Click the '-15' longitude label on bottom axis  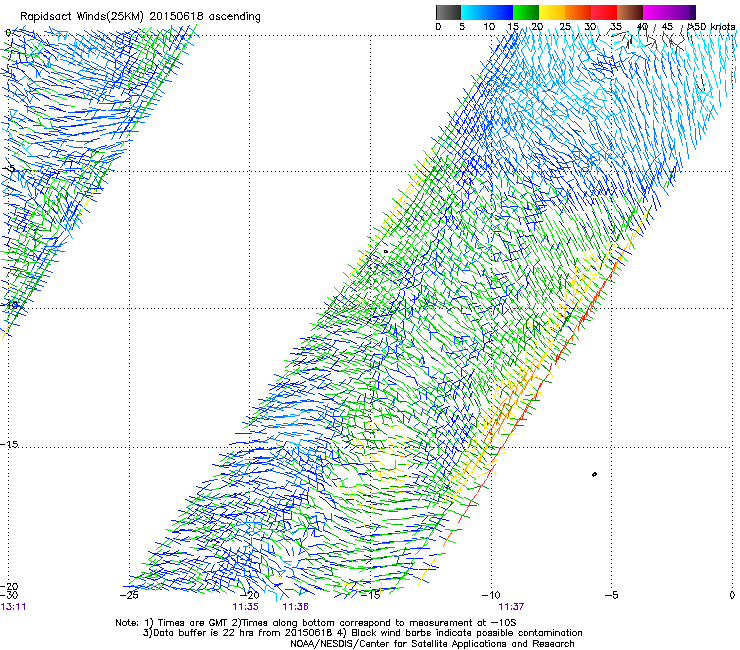[x=370, y=595]
